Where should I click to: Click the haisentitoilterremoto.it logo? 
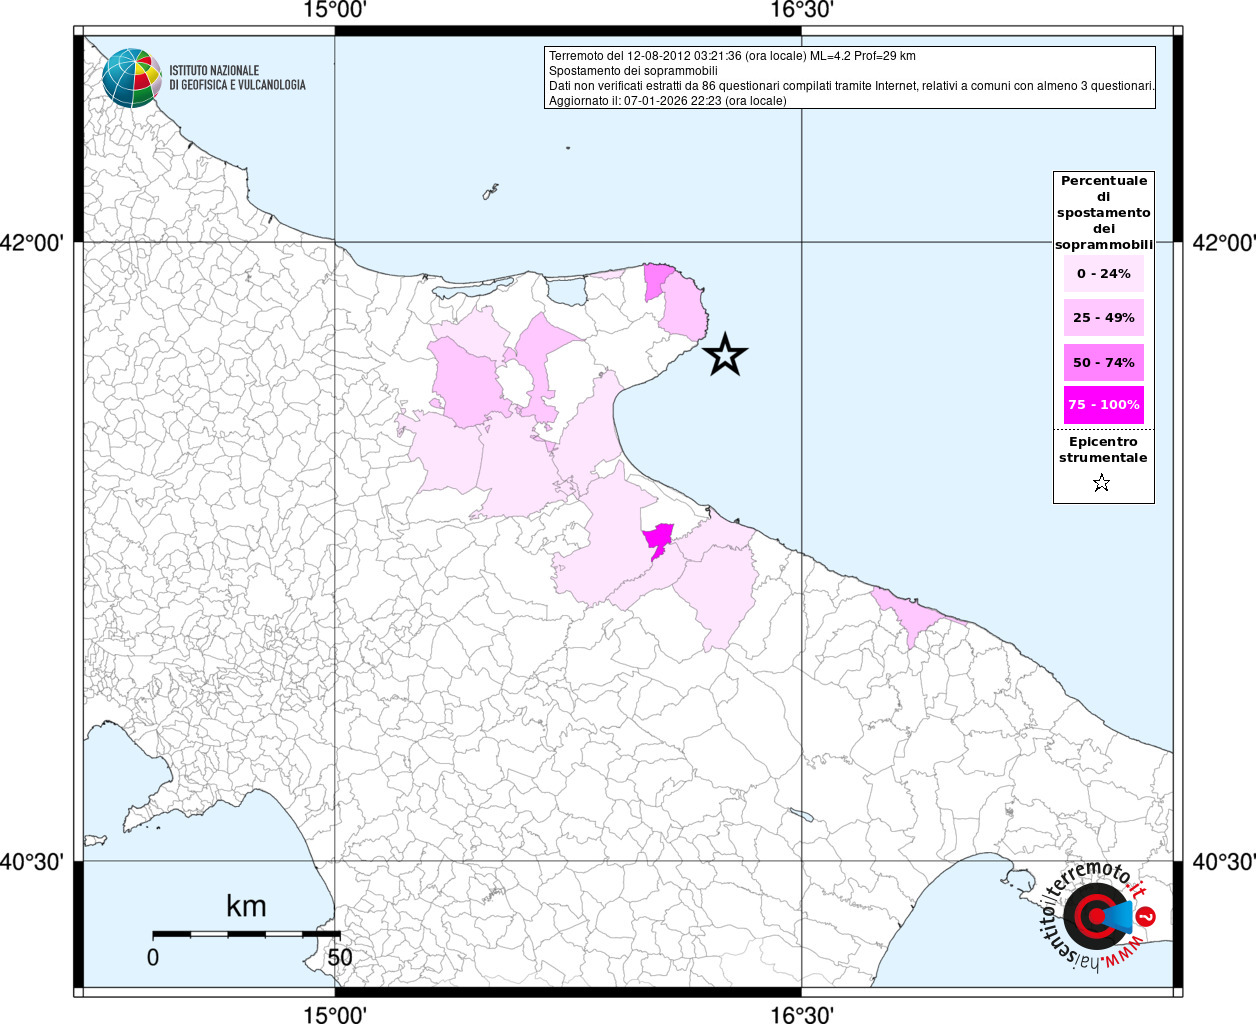[x=1097, y=916]
